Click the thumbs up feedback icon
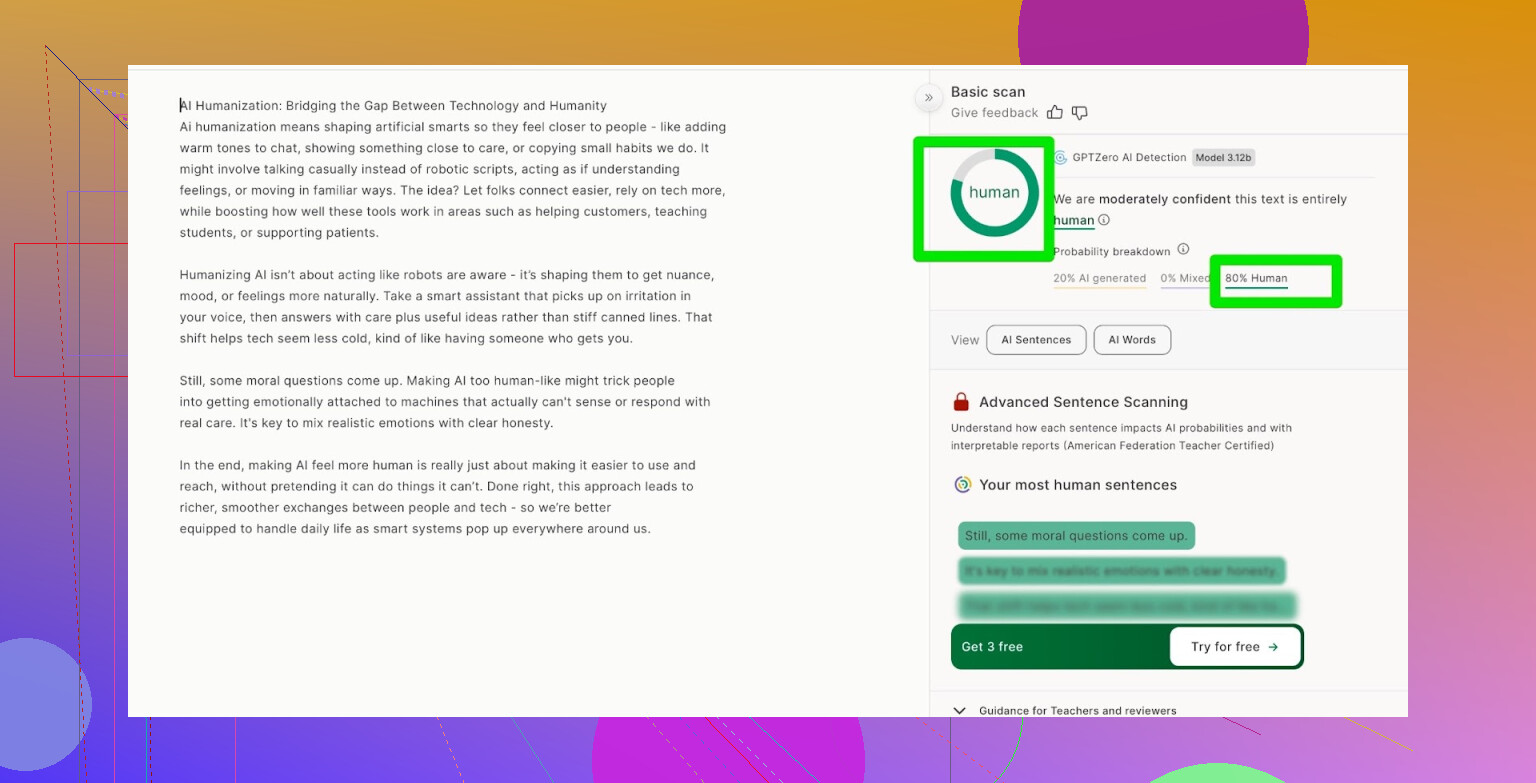 point(1056,113)
